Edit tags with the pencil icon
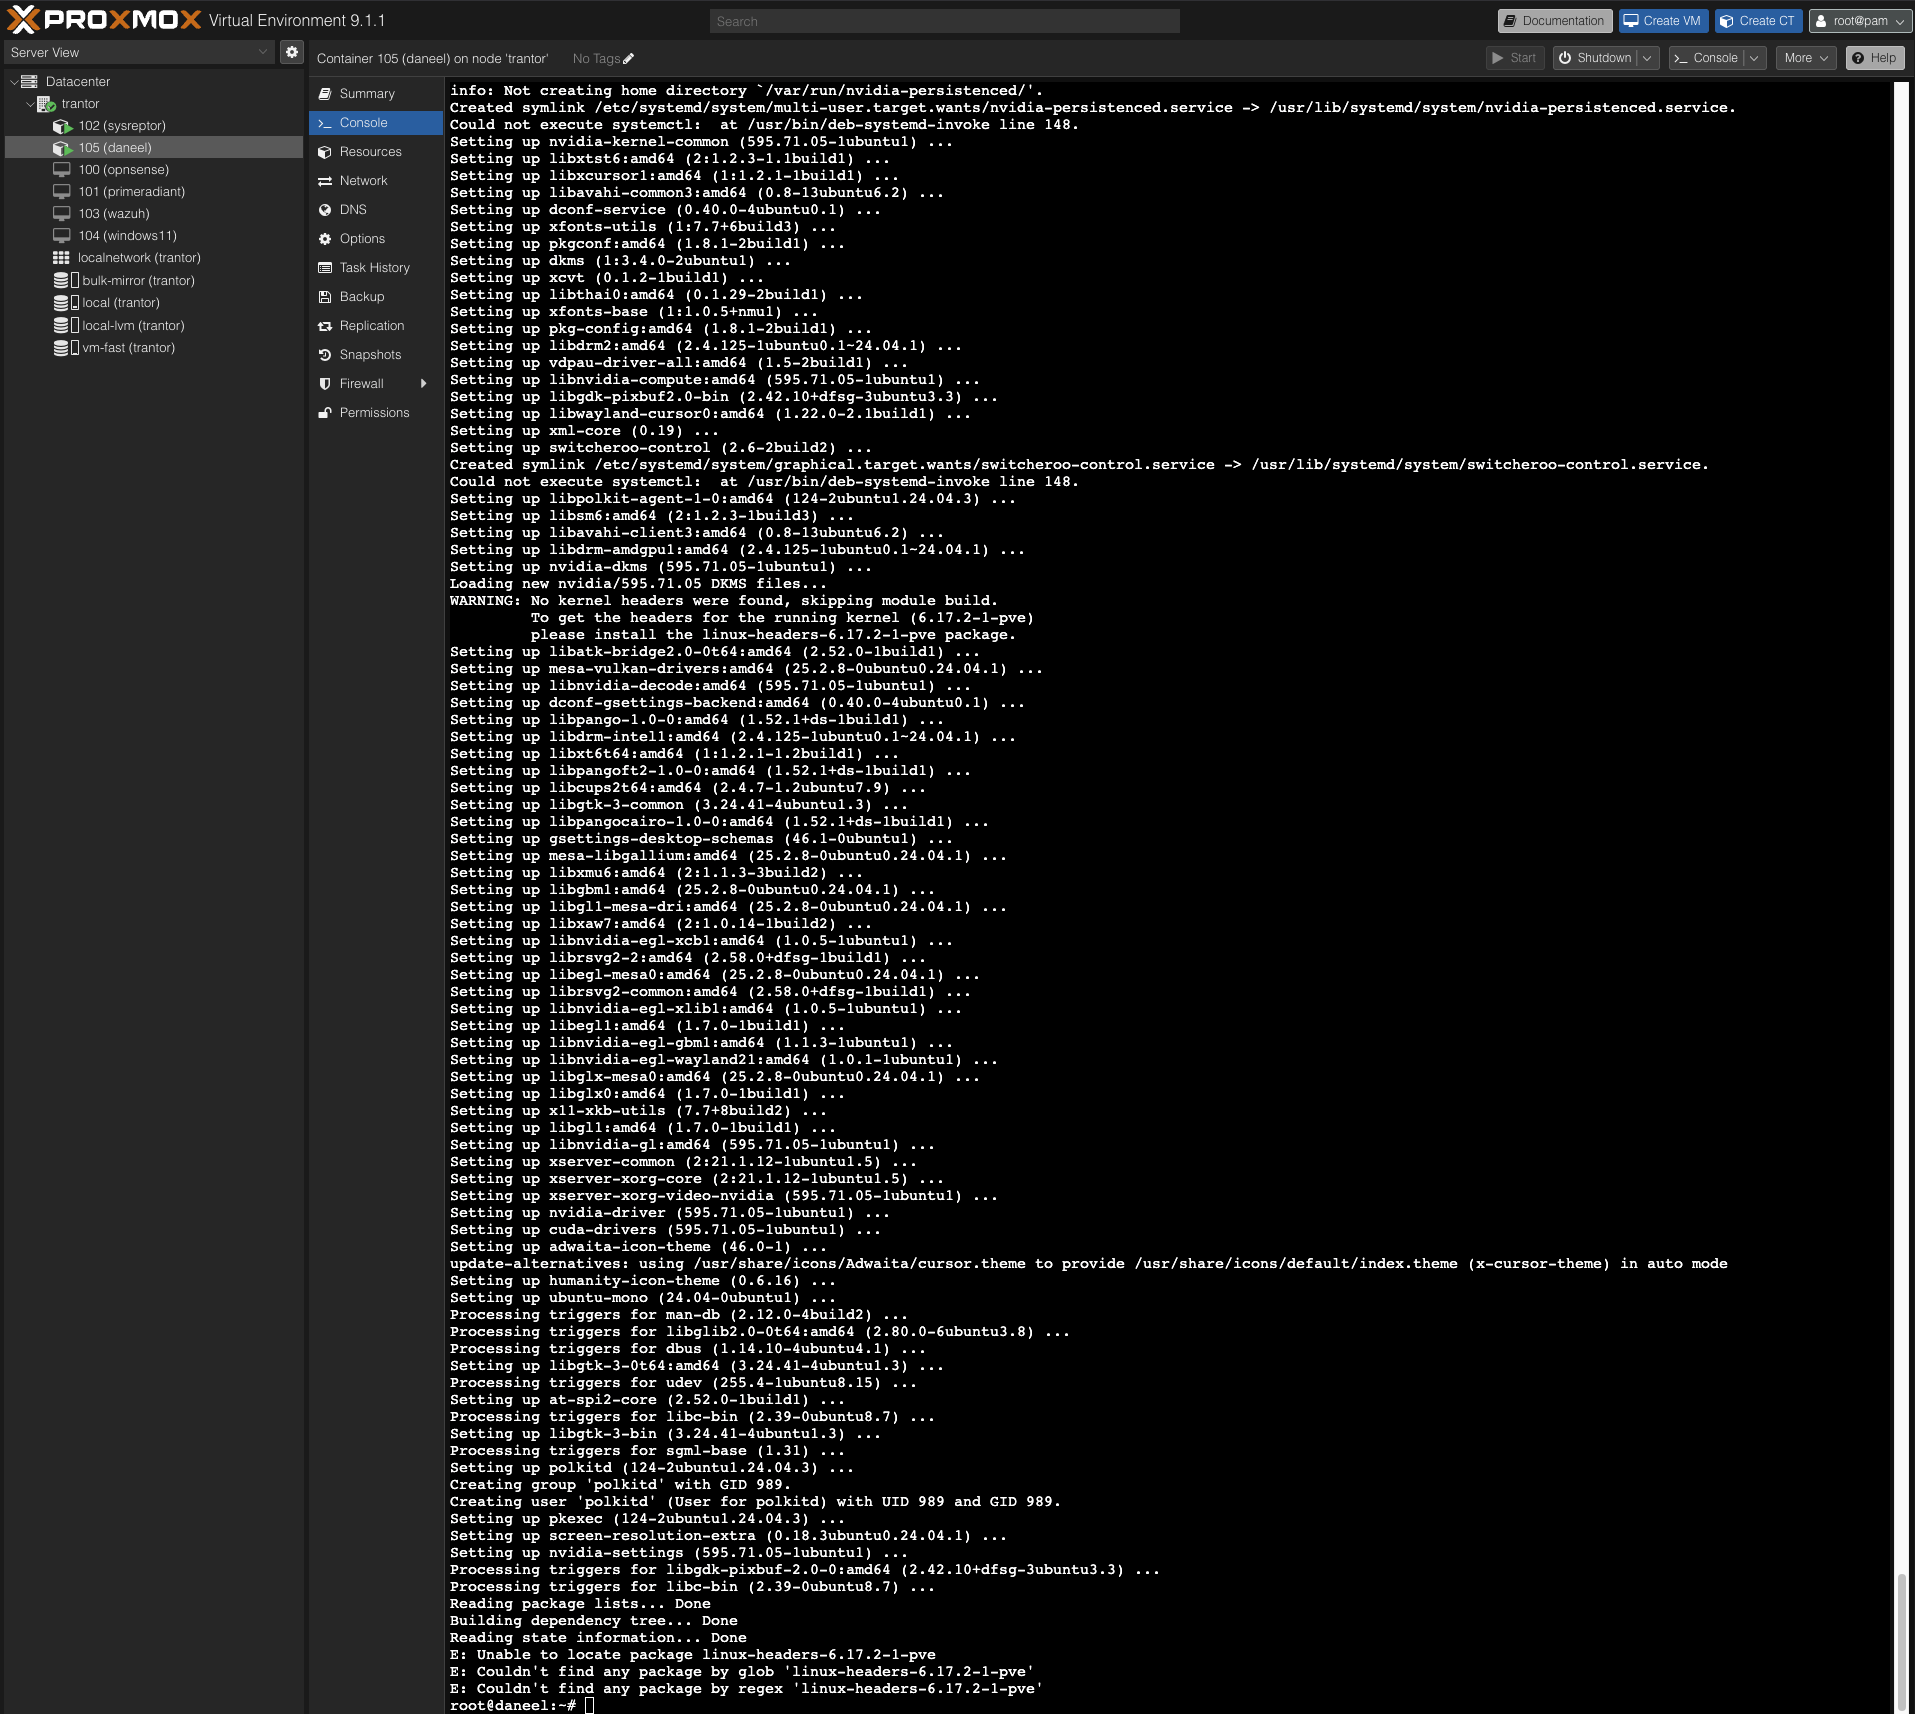This screenshot has width=1915, height=1714. (x=628, y=59)
